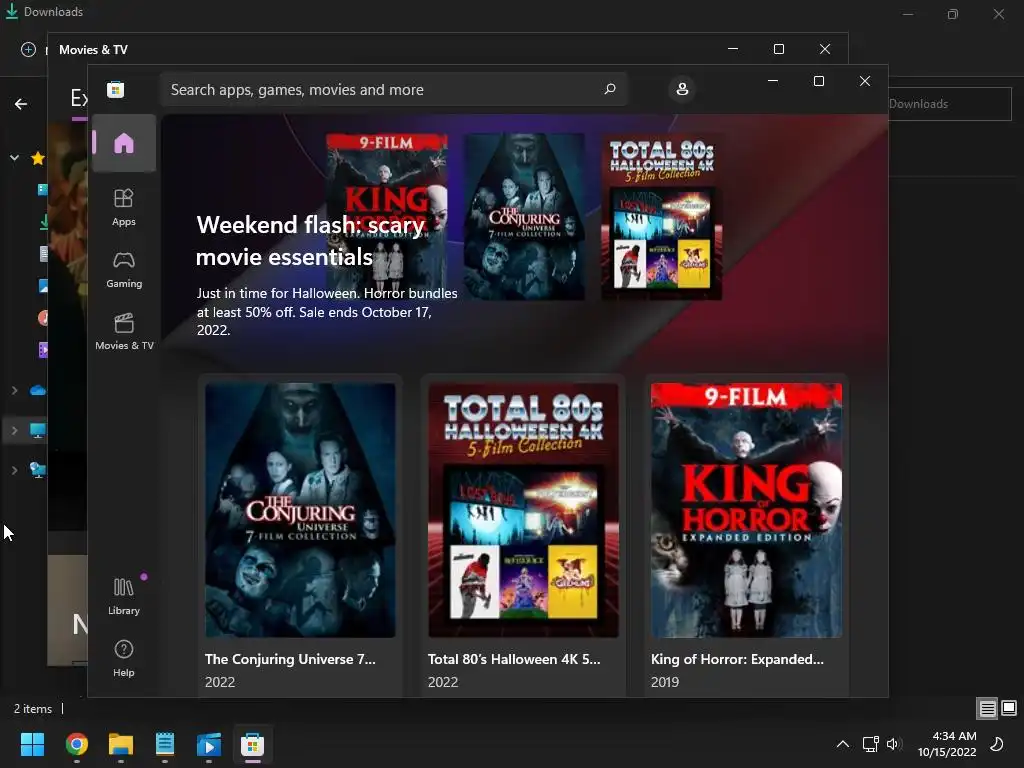Viewport: 1024px width, 768px height.
Task: Switch File Explorer to details view
Action: [x=987, y=708]
